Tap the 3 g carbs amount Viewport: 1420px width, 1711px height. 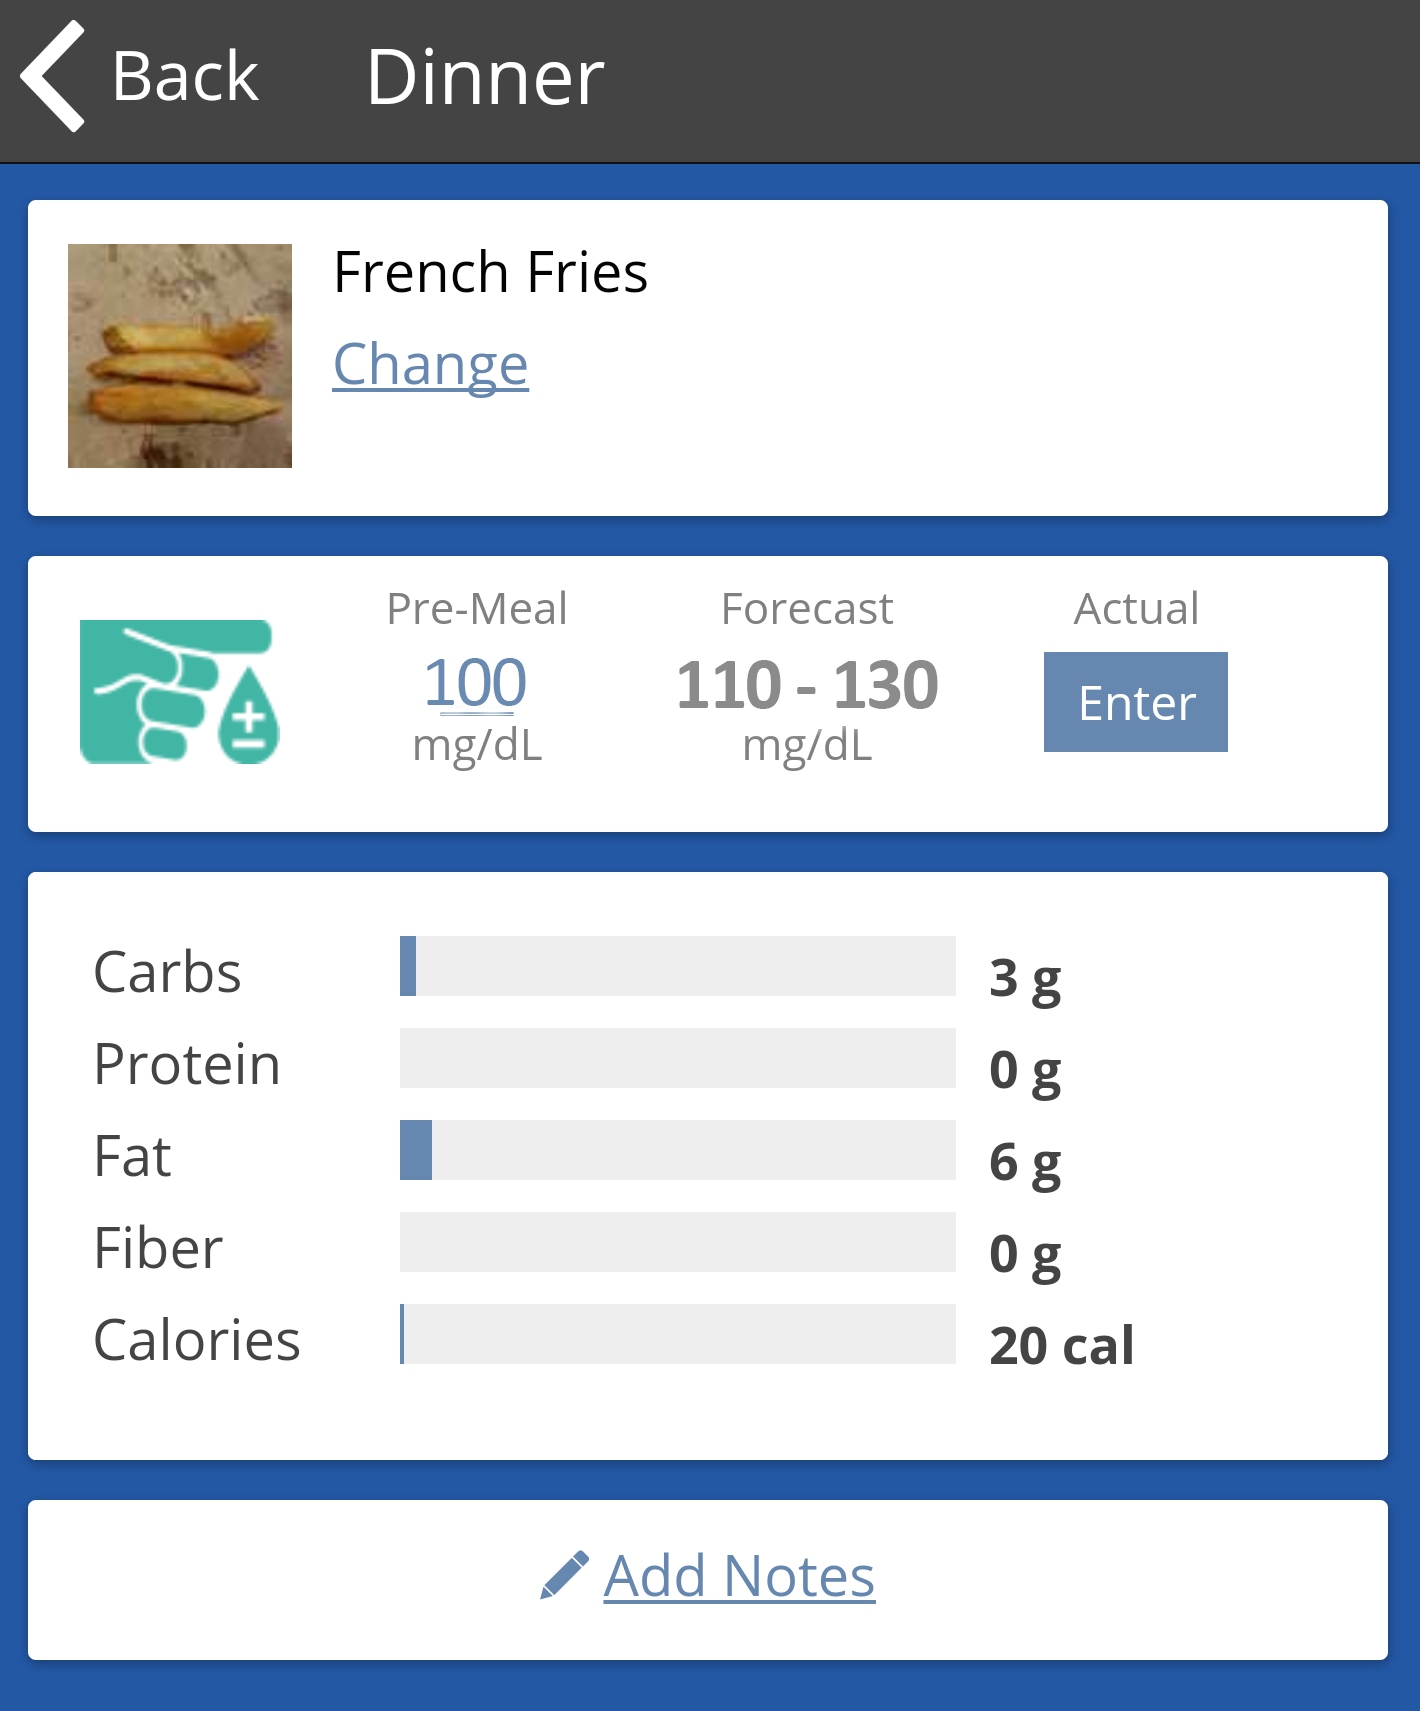click(1025, 978)
